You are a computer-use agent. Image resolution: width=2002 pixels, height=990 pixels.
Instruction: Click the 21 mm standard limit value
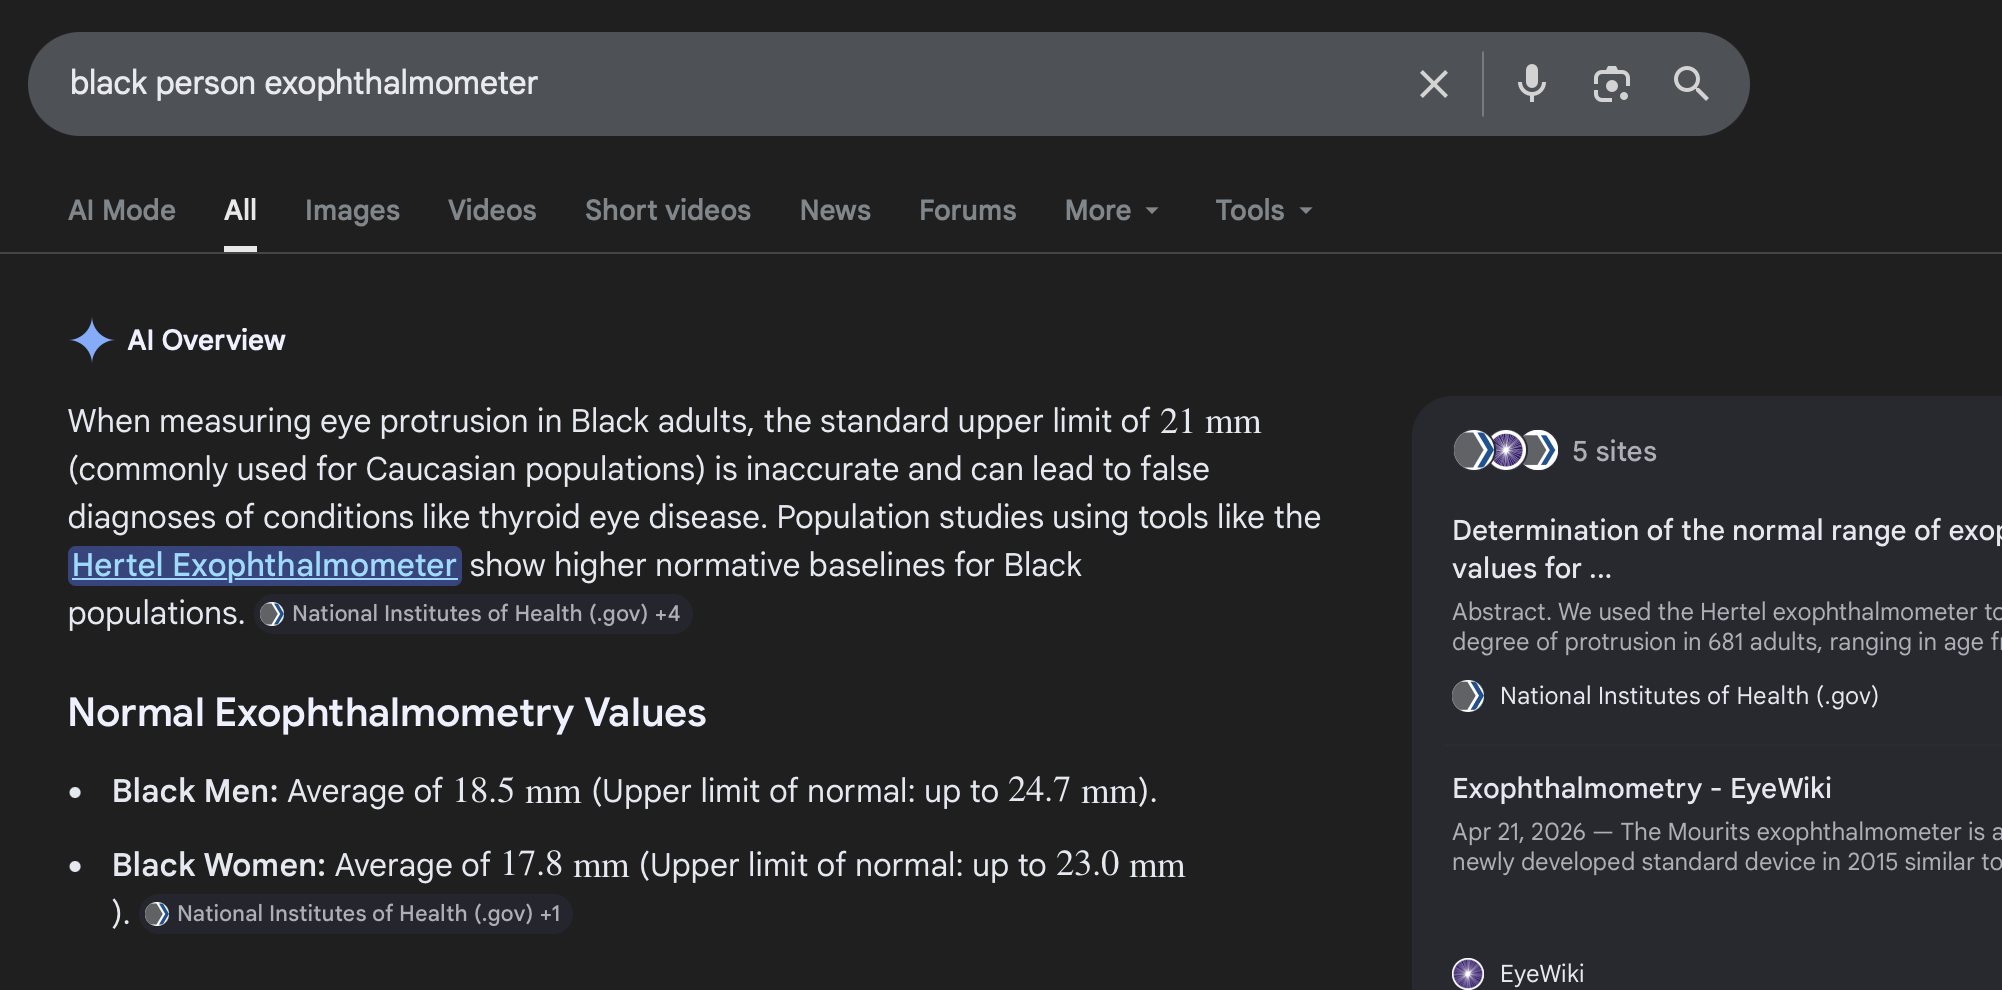pyautogui.click(x=1210, y=422)
